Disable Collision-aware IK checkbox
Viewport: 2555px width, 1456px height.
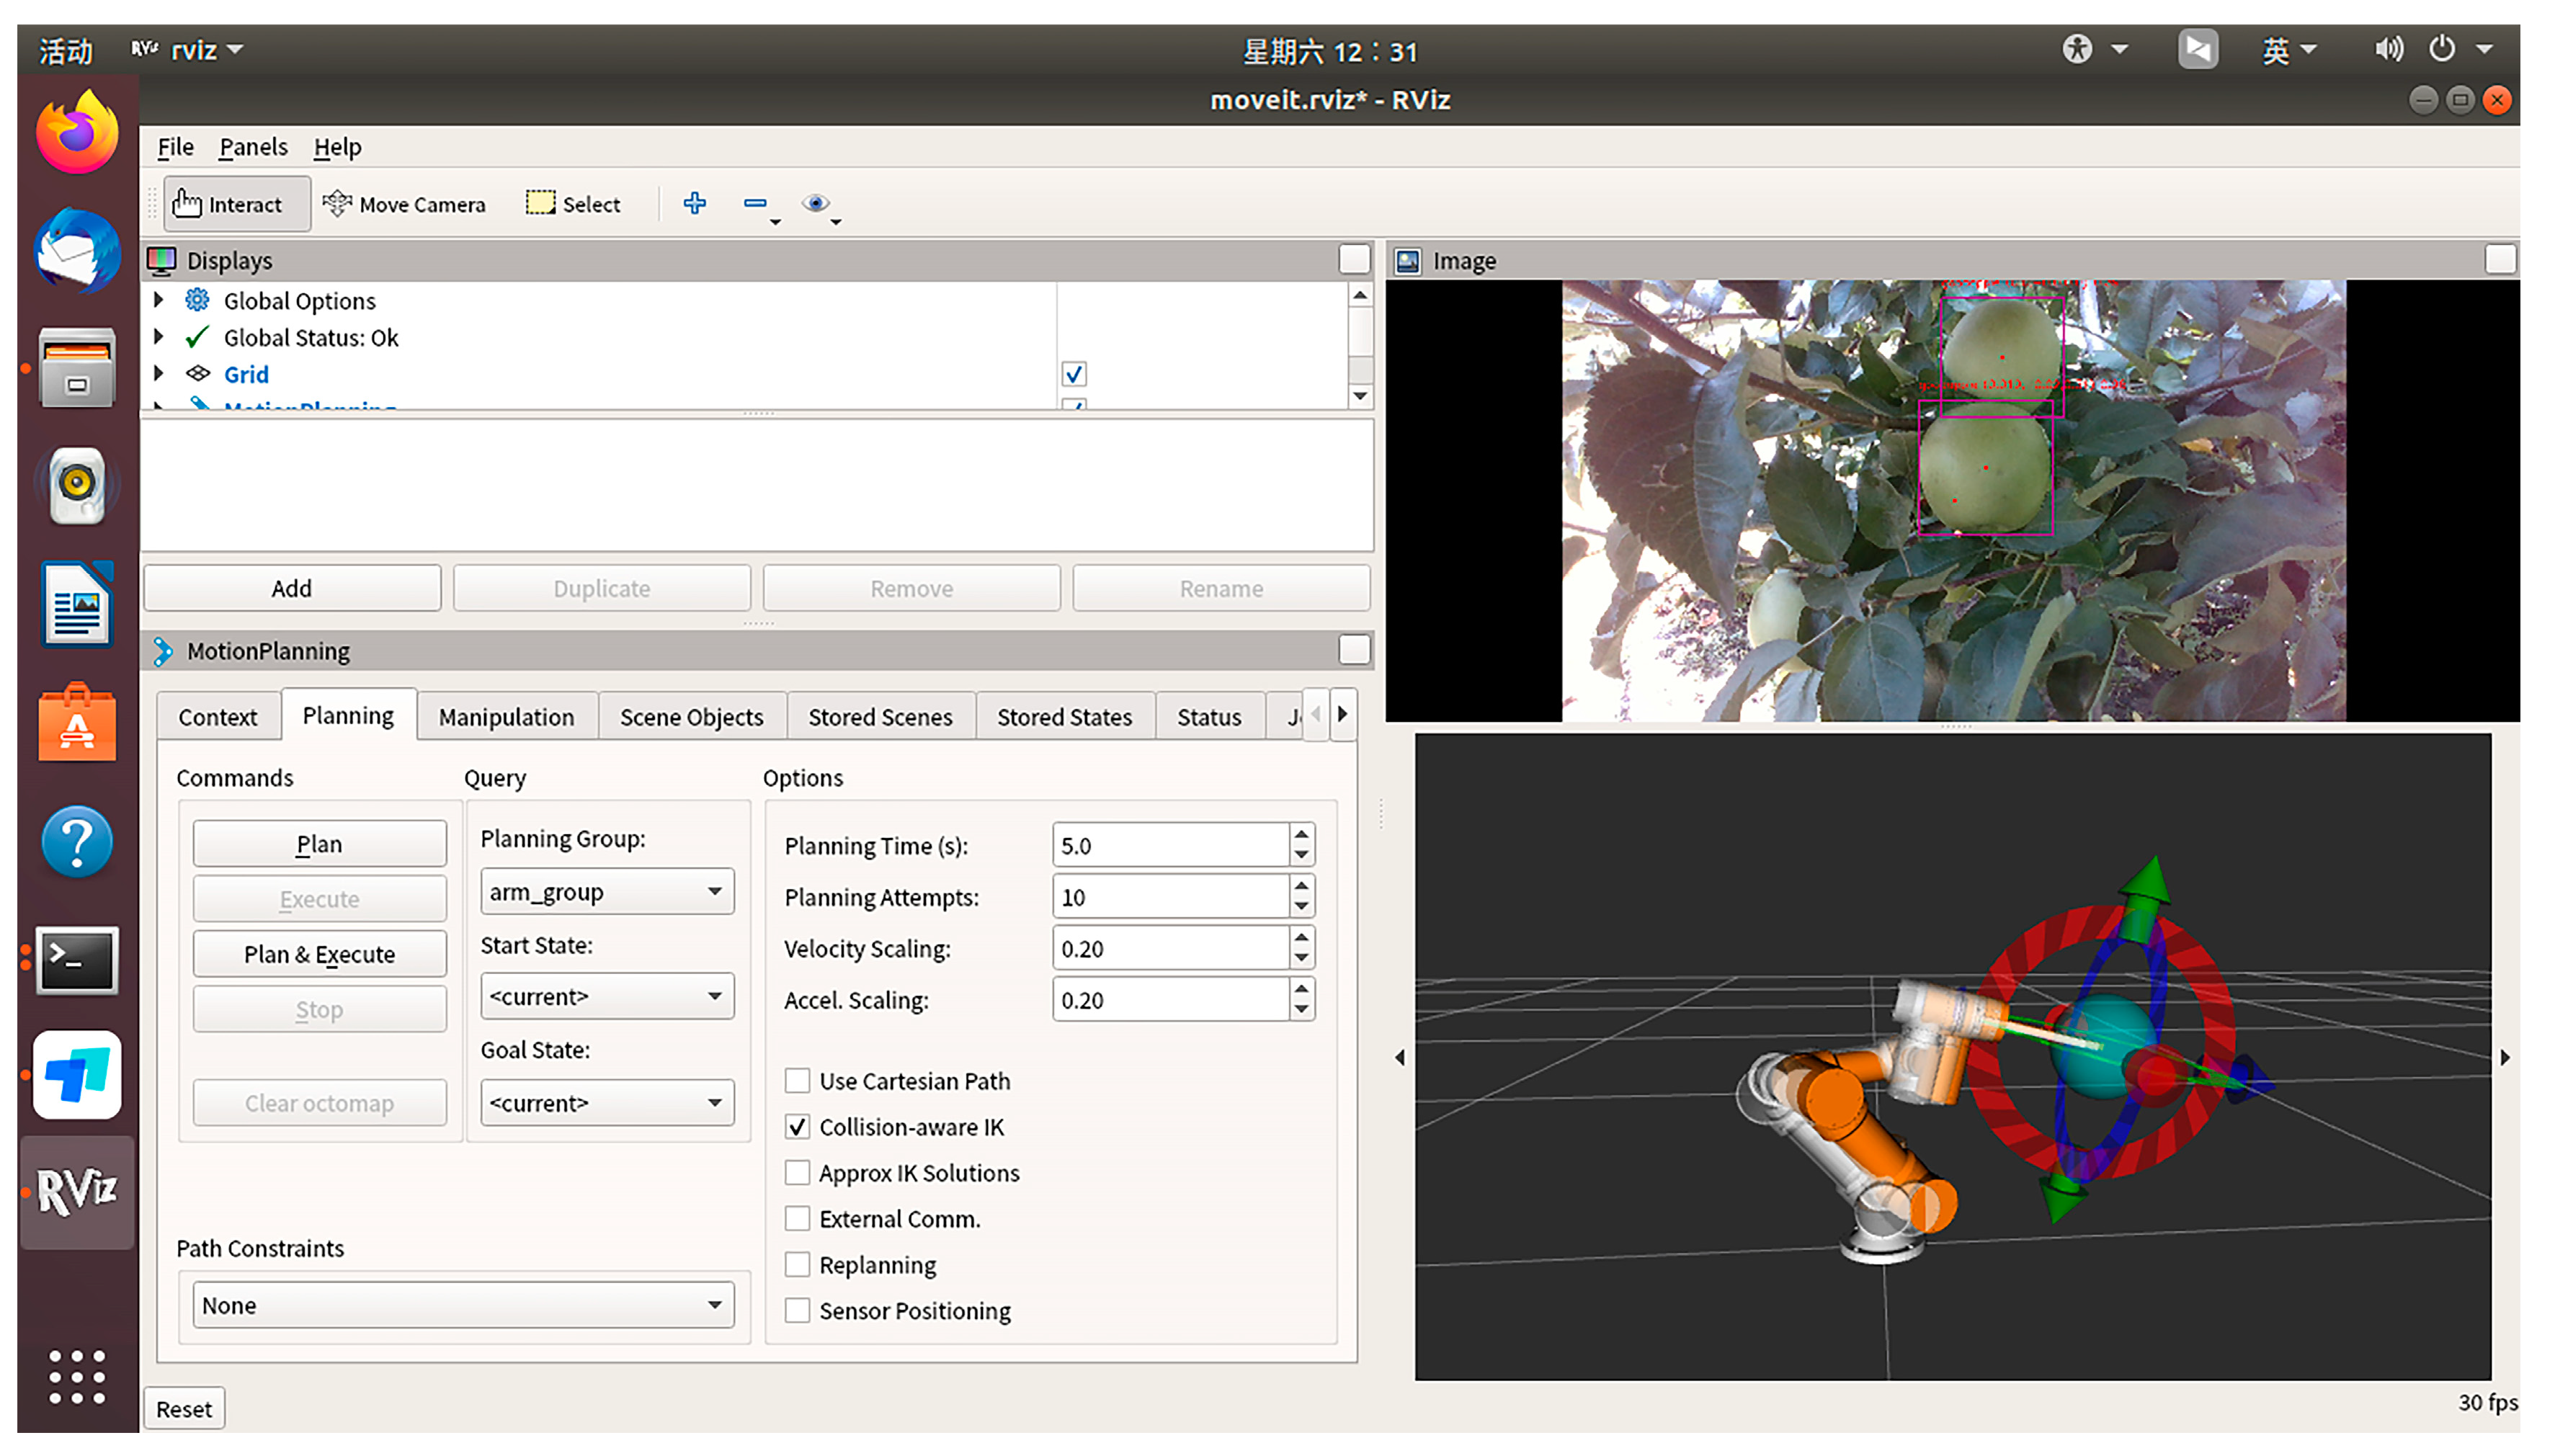click(797, 1127)
